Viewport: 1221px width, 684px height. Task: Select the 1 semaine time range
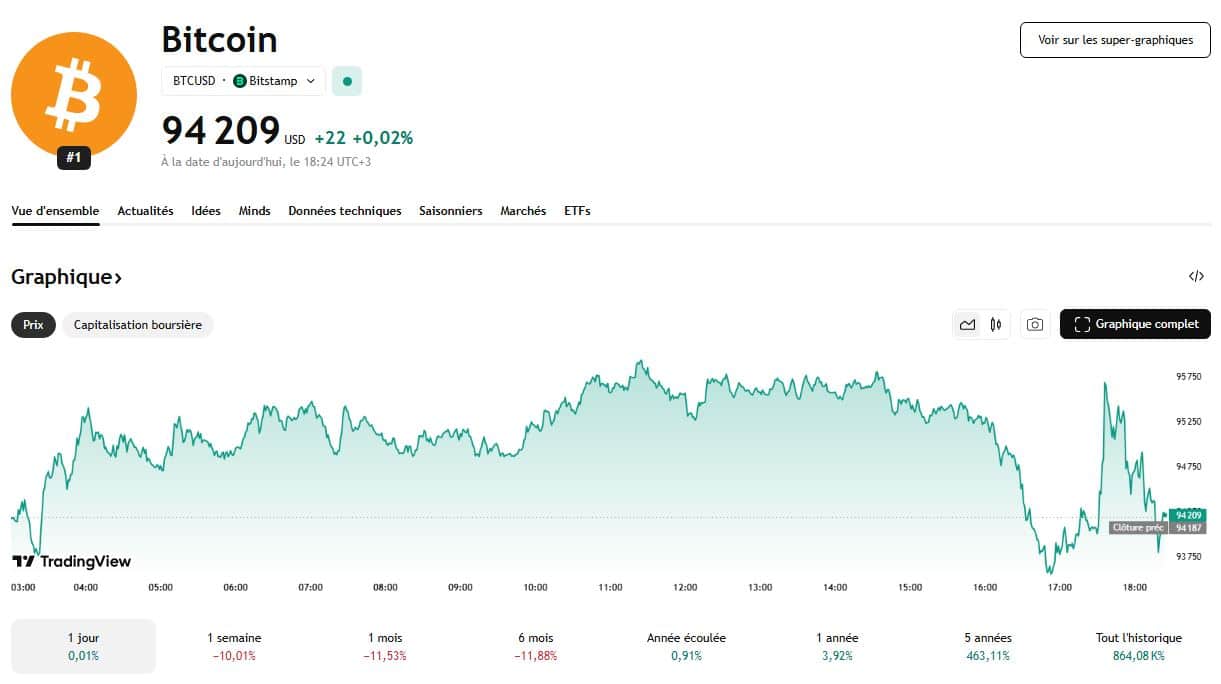coord(233,646)
